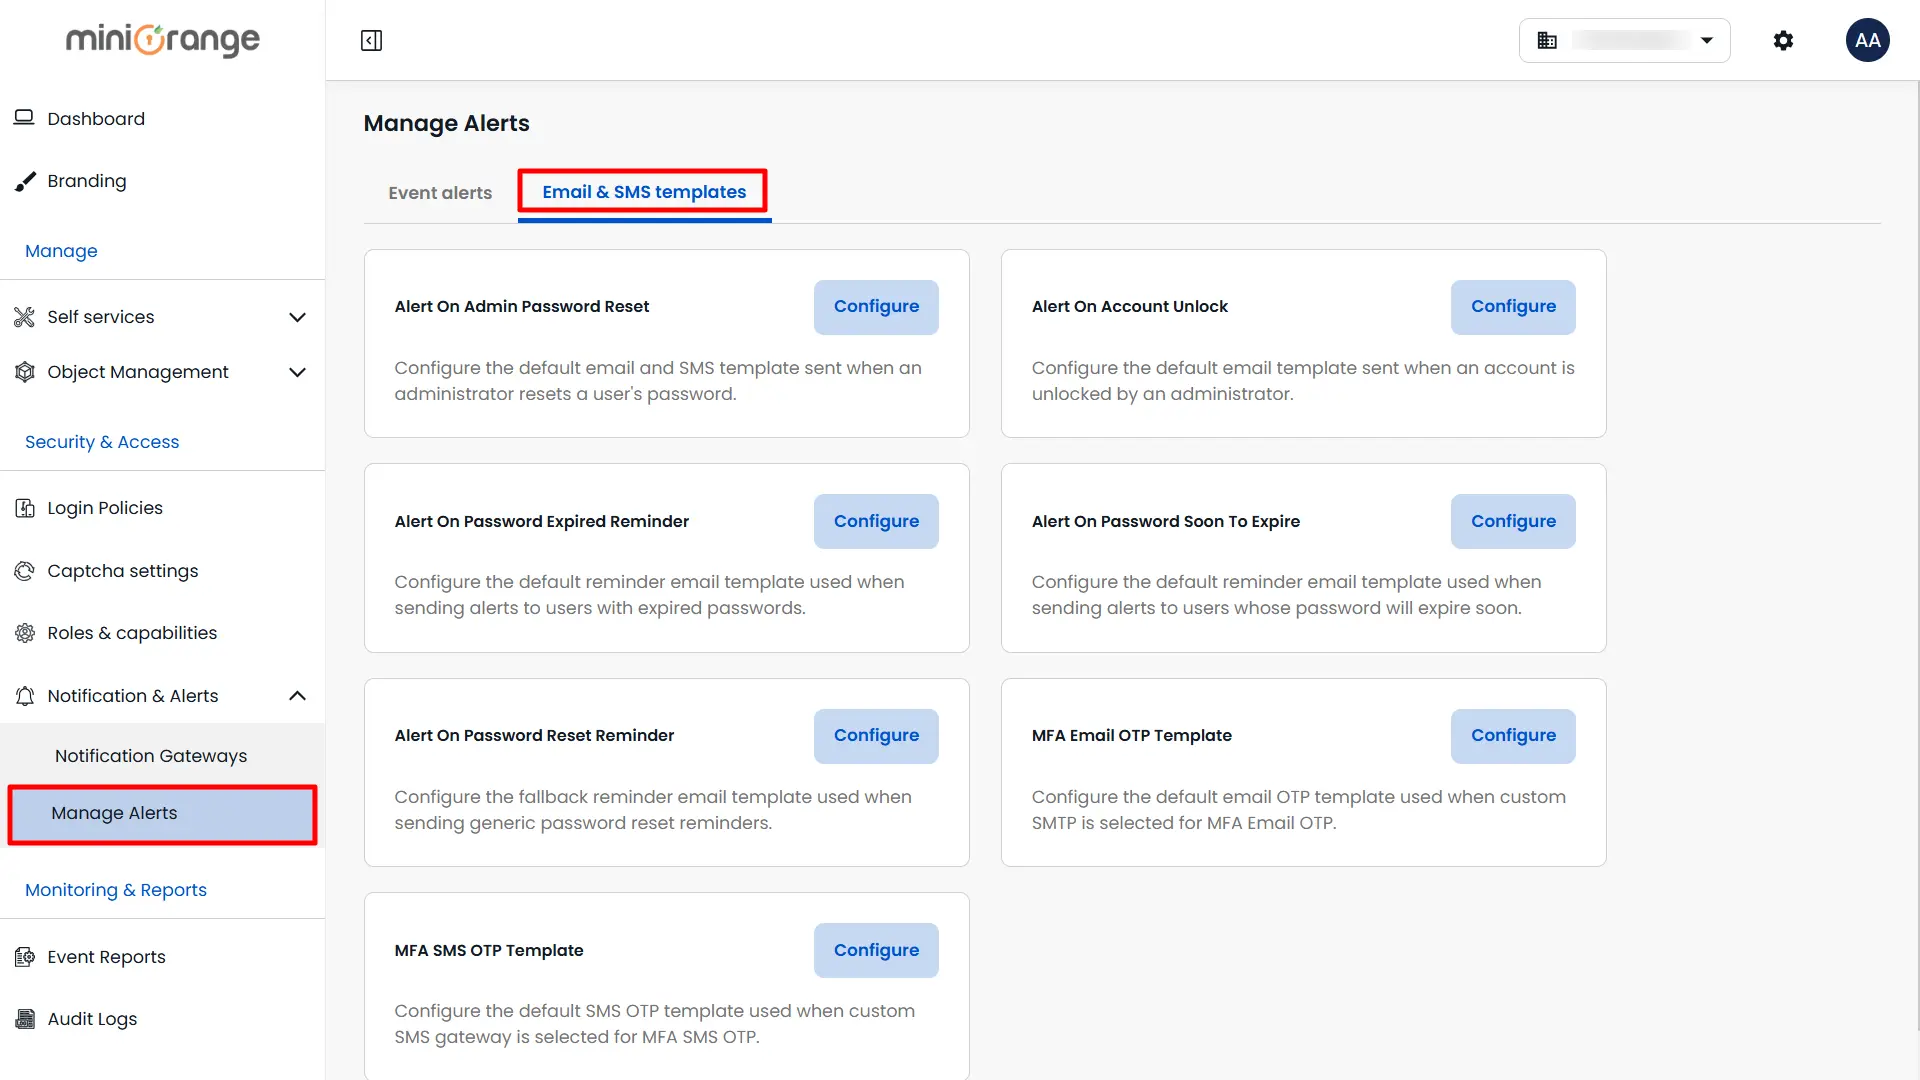
Task: Configure Alert On Password Soon To Expire
Action: [1513, 522]
